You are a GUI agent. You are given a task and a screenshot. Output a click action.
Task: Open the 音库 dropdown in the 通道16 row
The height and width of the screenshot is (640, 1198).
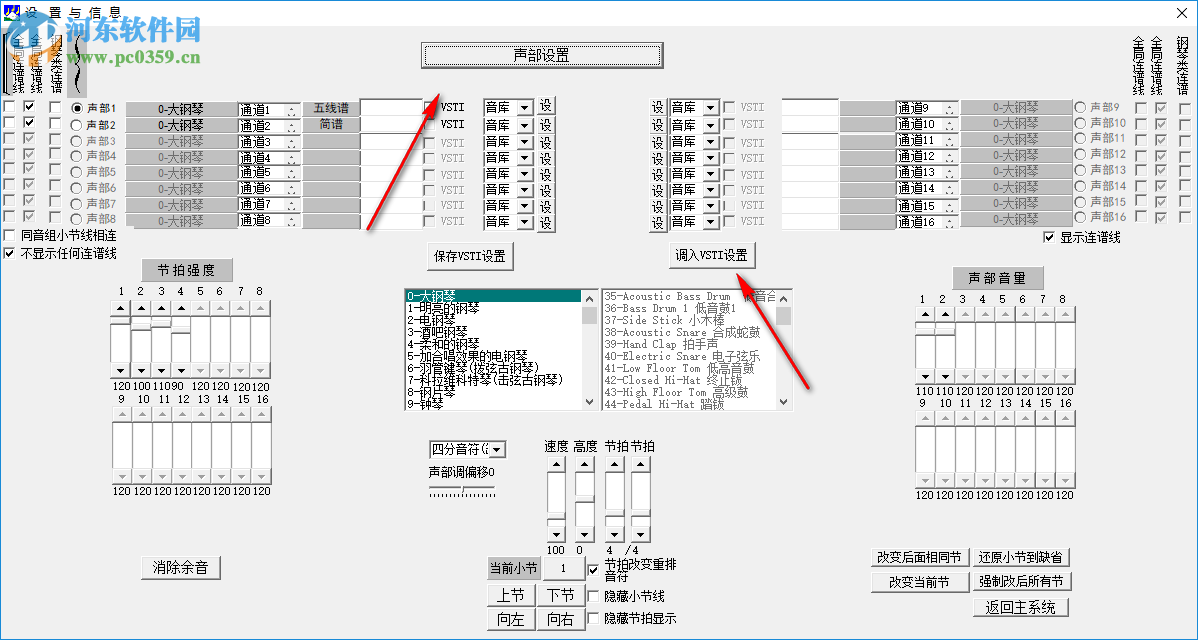[711, 222]
